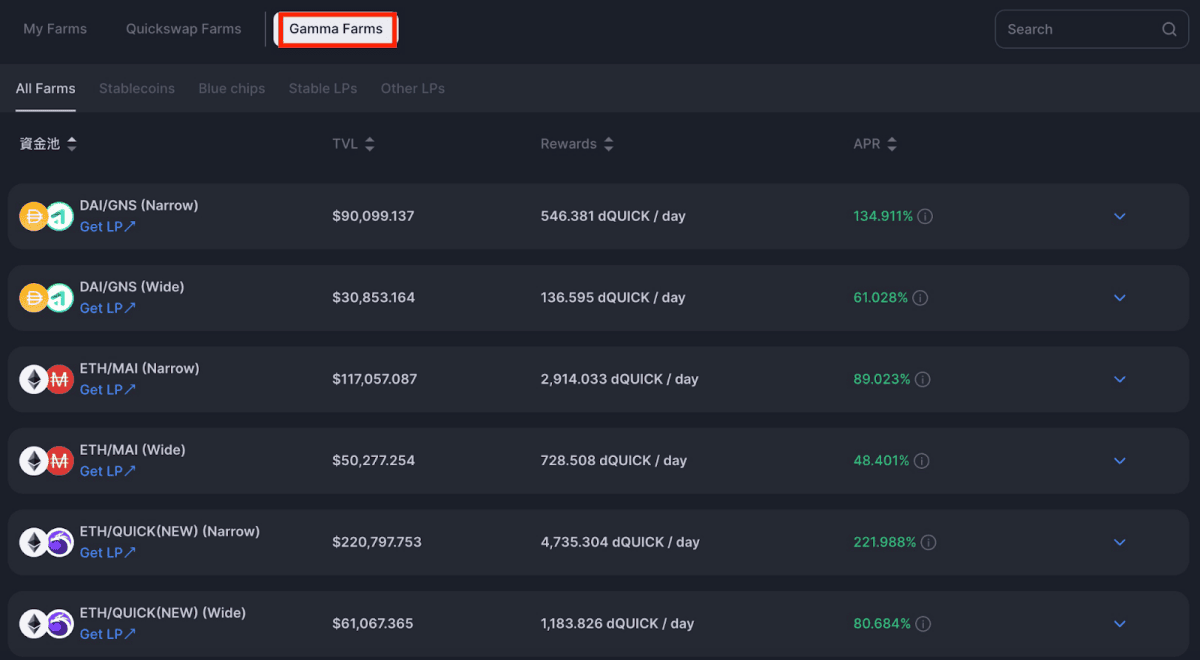Screen dimensions: 1200x660
Task: Click the rewards text 546.381 dQUICK / day
Action: (x=613, y=216)
